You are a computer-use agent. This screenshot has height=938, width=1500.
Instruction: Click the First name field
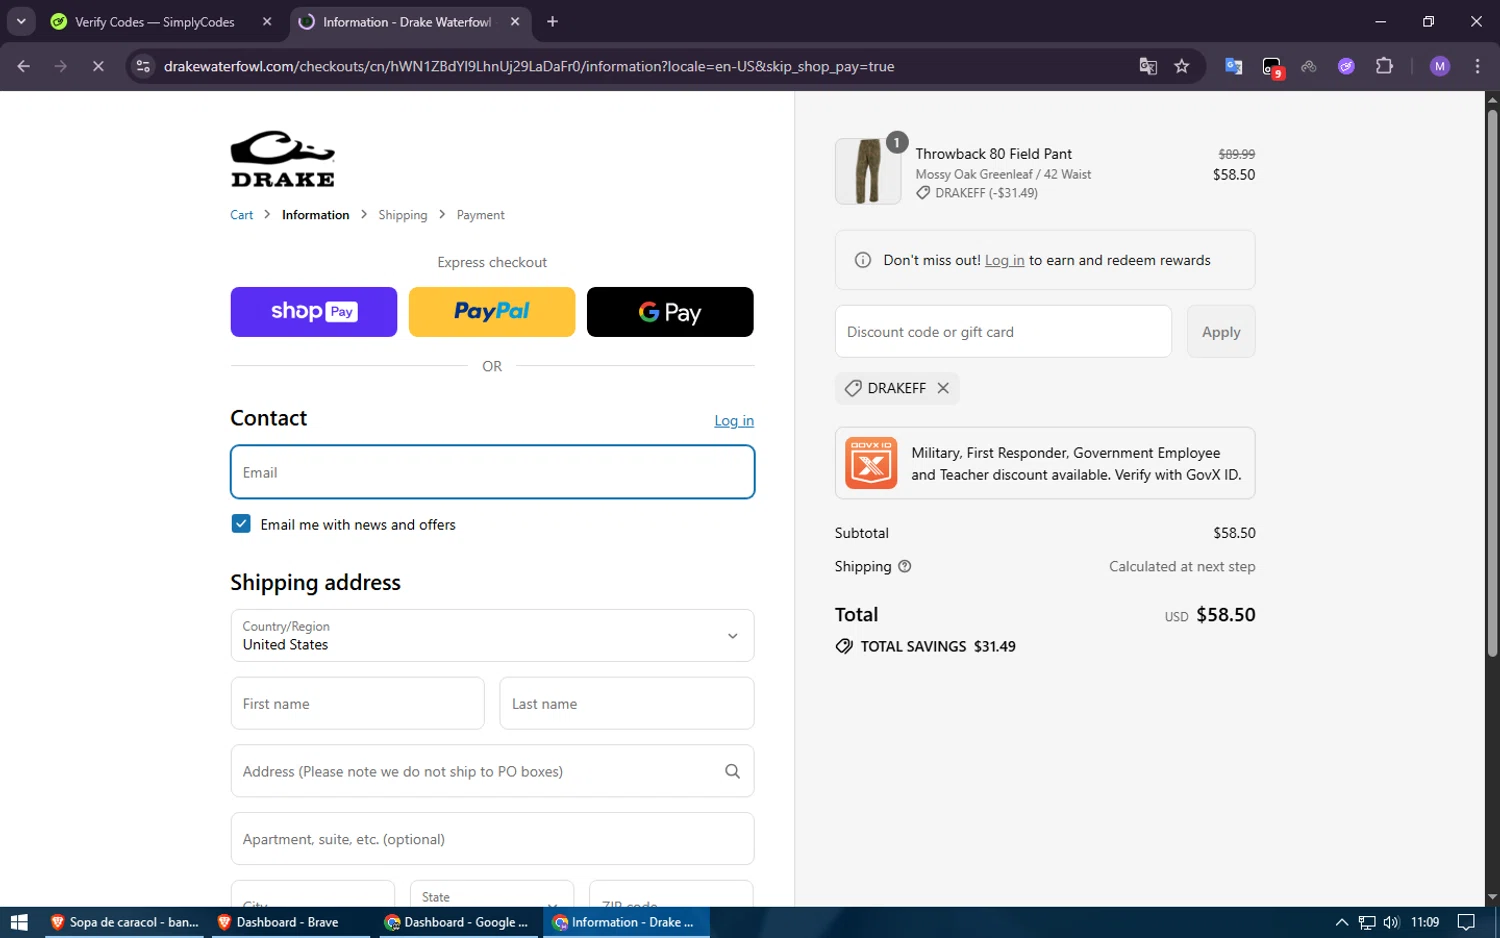tap(358, 704)
